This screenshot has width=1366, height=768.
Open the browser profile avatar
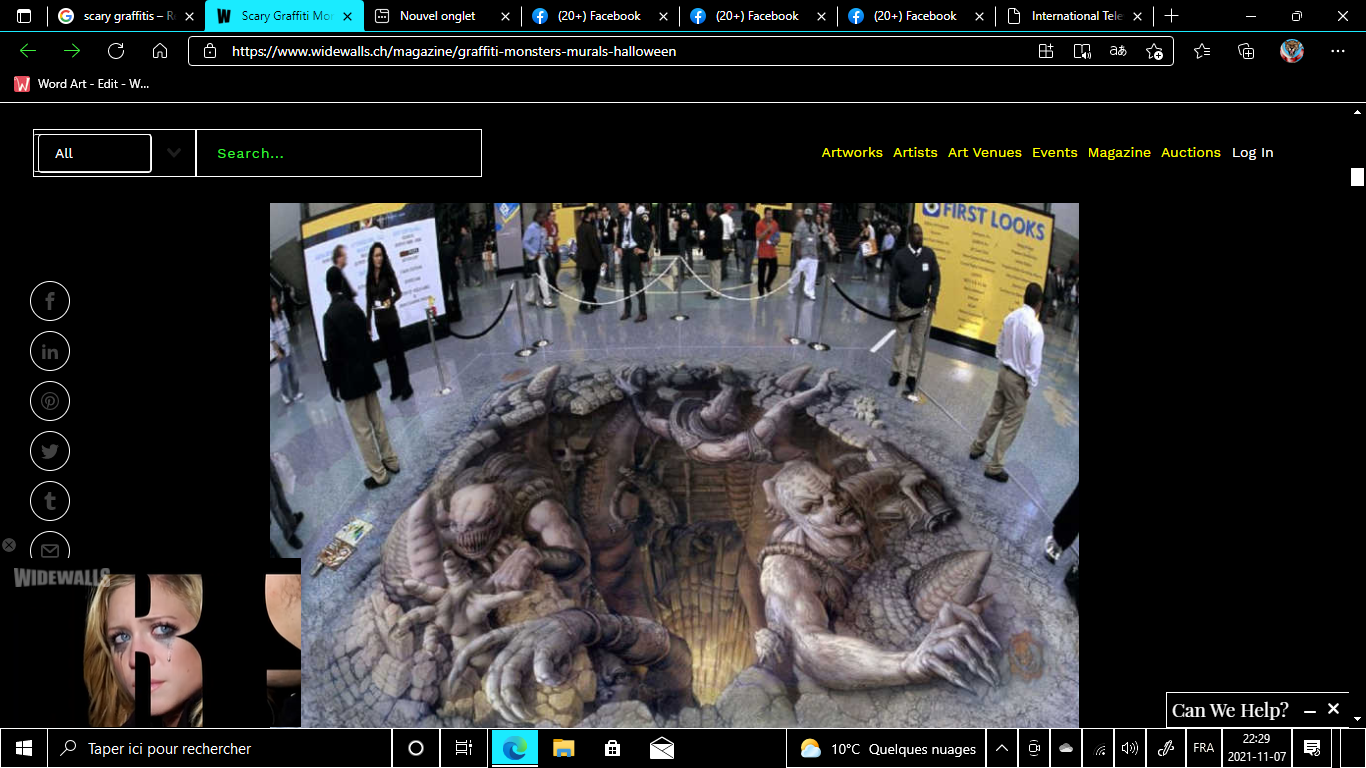pos(1292,51)
